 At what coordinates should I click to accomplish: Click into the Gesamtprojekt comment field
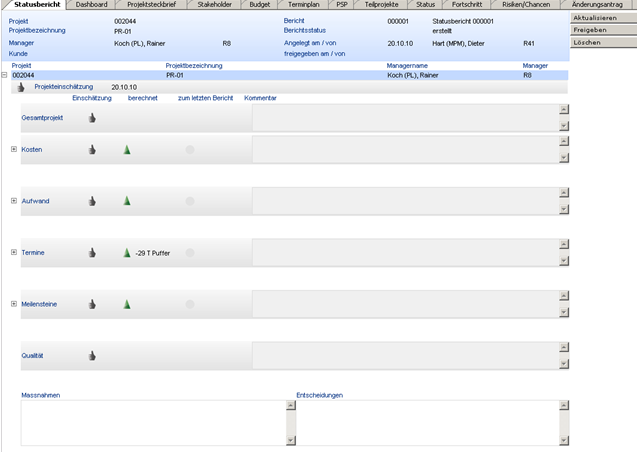tap(405, 117)
